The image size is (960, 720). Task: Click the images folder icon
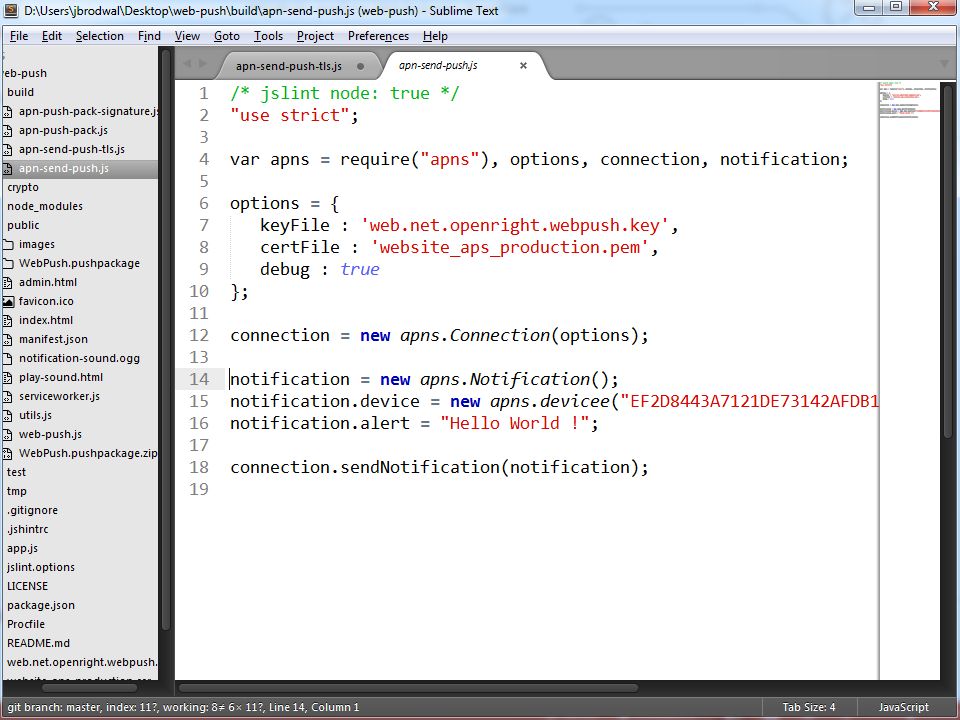(x=7, y=244)
